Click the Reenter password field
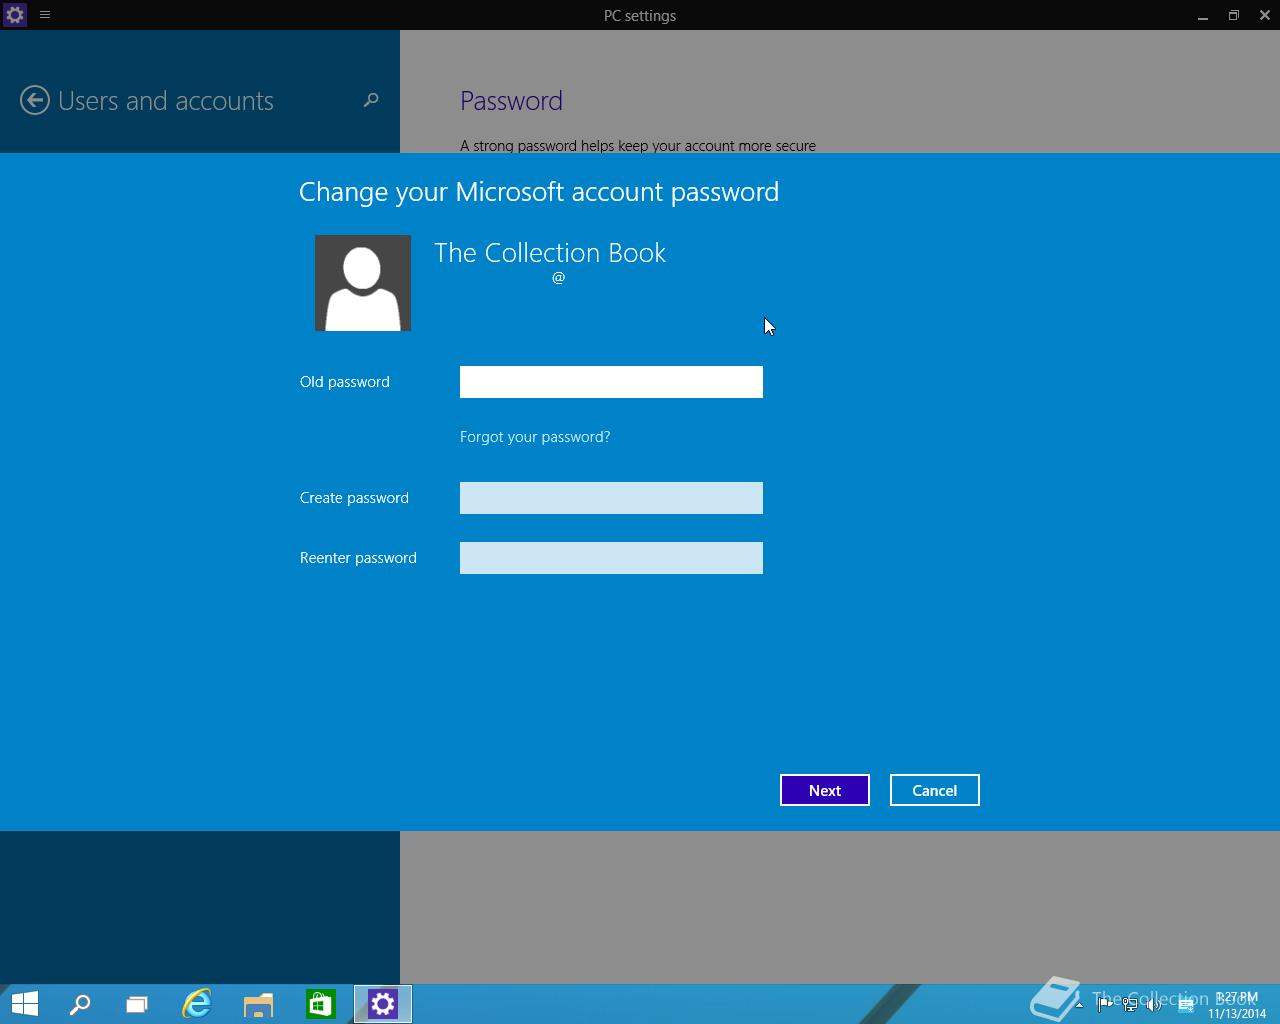The height and width of the screenshot is (1024, 1280). pos(611,558)
